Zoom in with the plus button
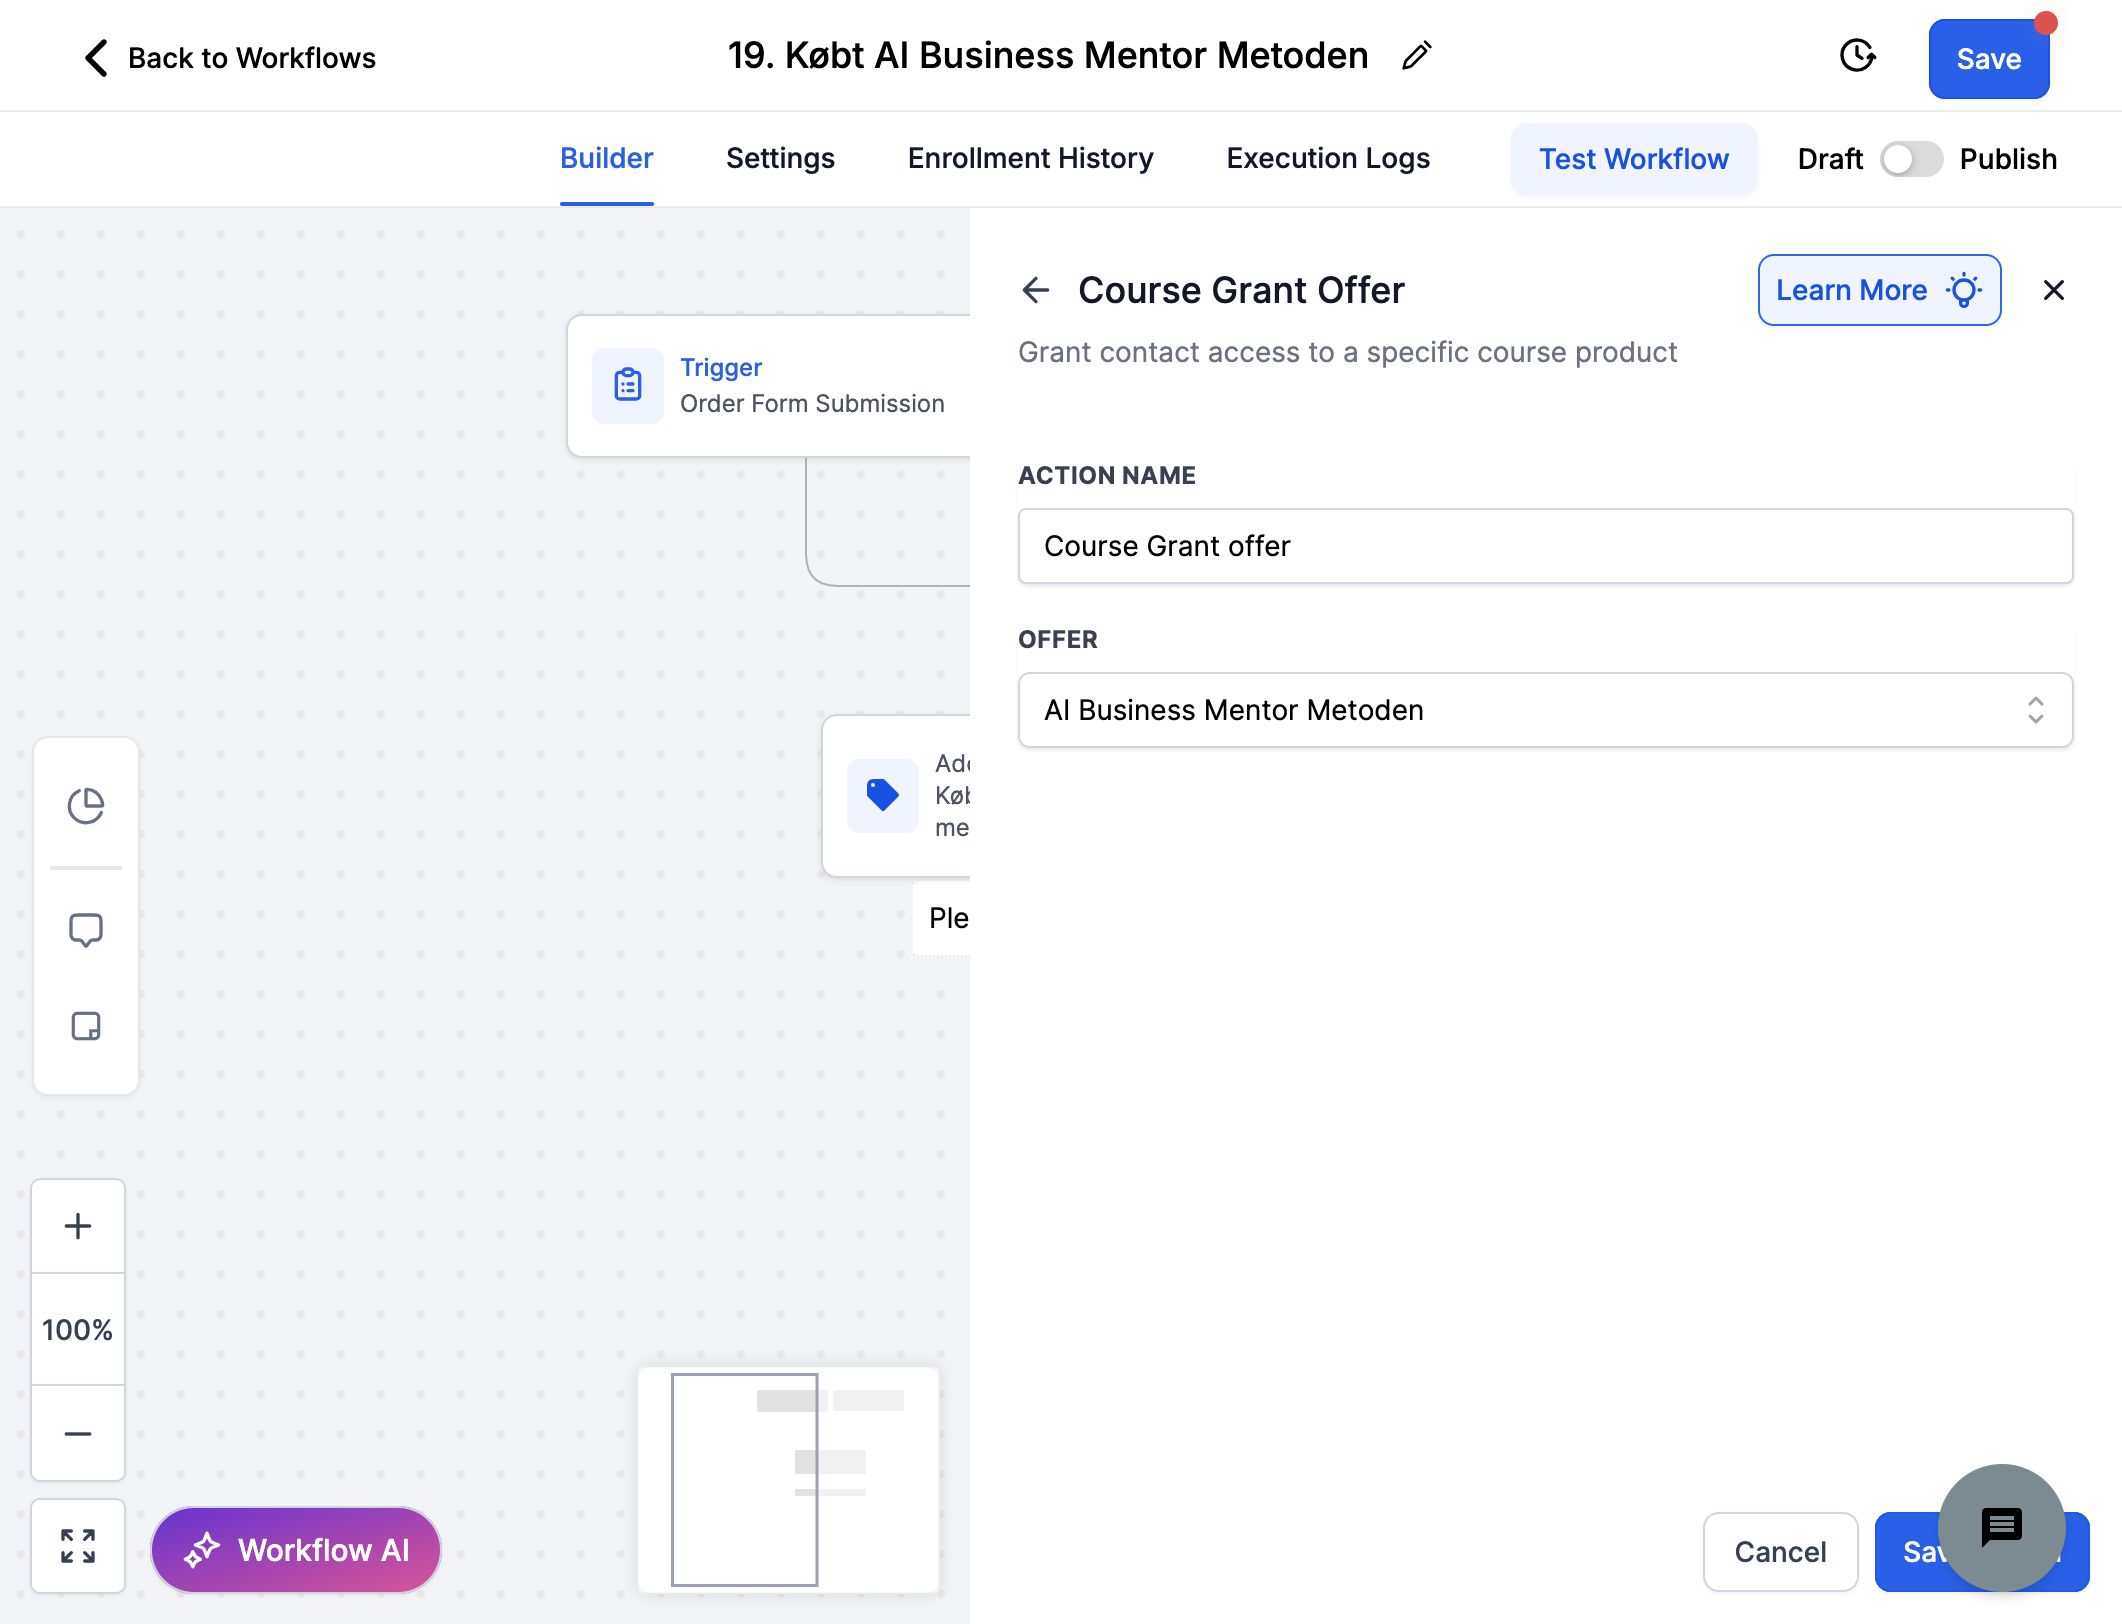 pyautogui.click(x=78, y=1226)
